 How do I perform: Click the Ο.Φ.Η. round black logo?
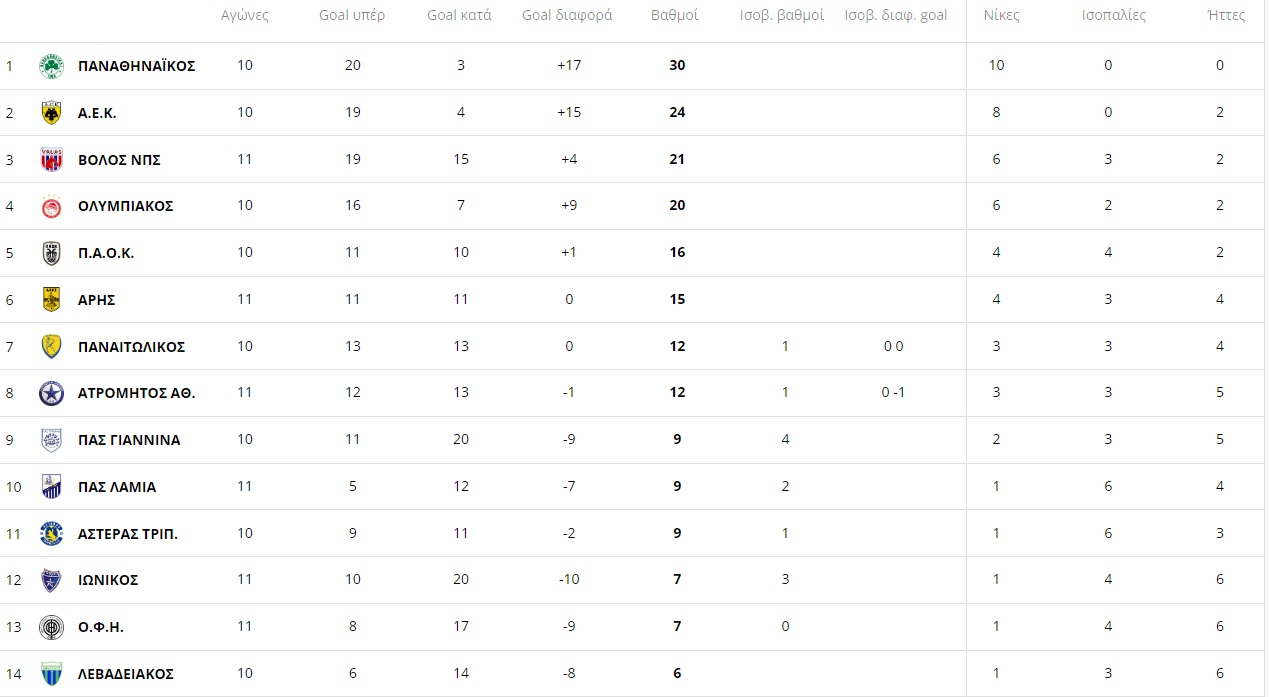[51, 627]
